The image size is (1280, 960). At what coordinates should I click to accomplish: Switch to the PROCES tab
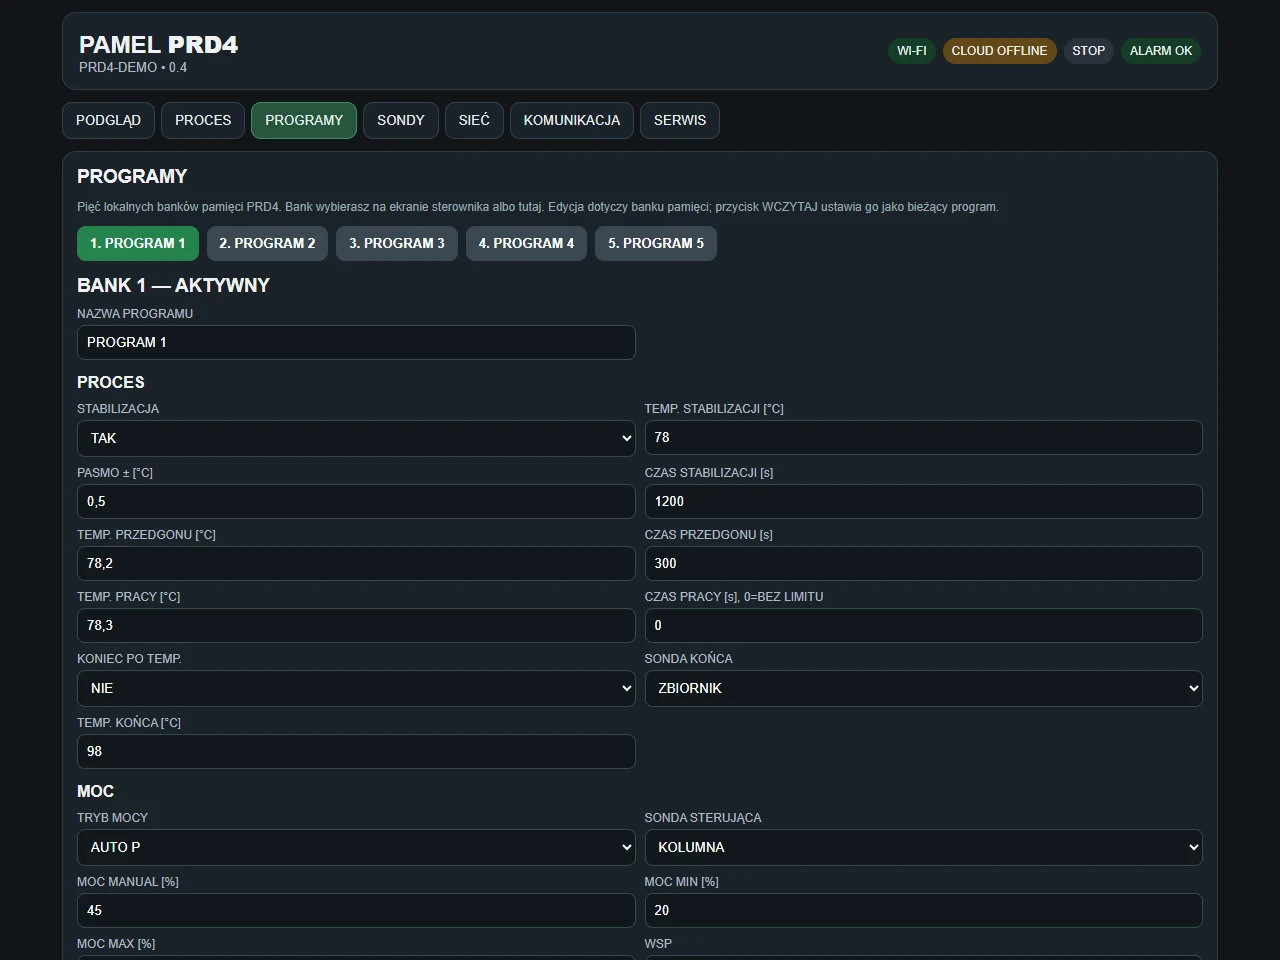pyautogui.click(x=203, y=120)
